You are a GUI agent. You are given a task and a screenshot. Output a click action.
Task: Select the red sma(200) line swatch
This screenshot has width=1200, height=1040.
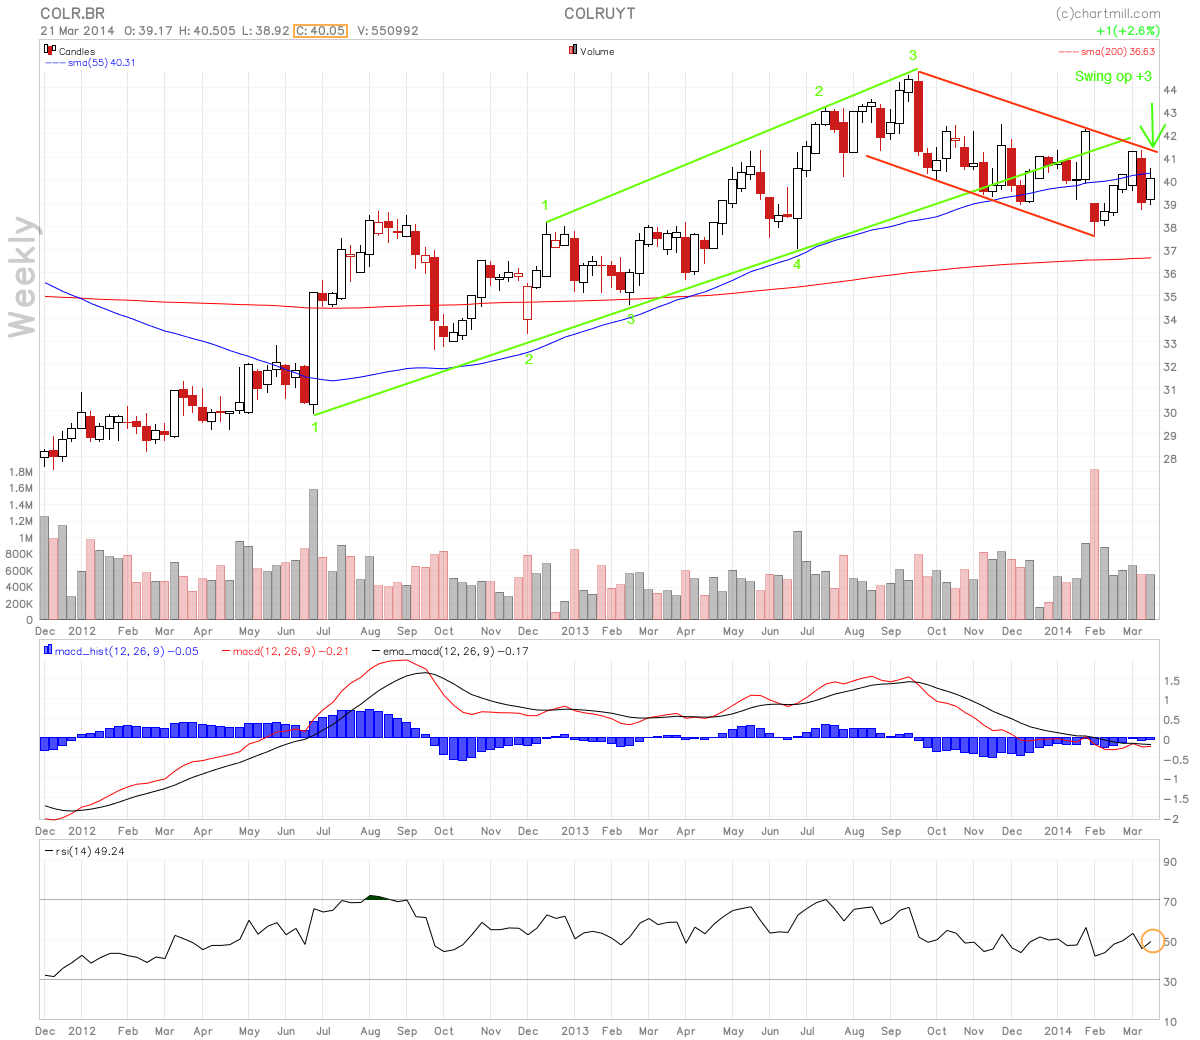pyautogui.click(x=1068, y=52)
